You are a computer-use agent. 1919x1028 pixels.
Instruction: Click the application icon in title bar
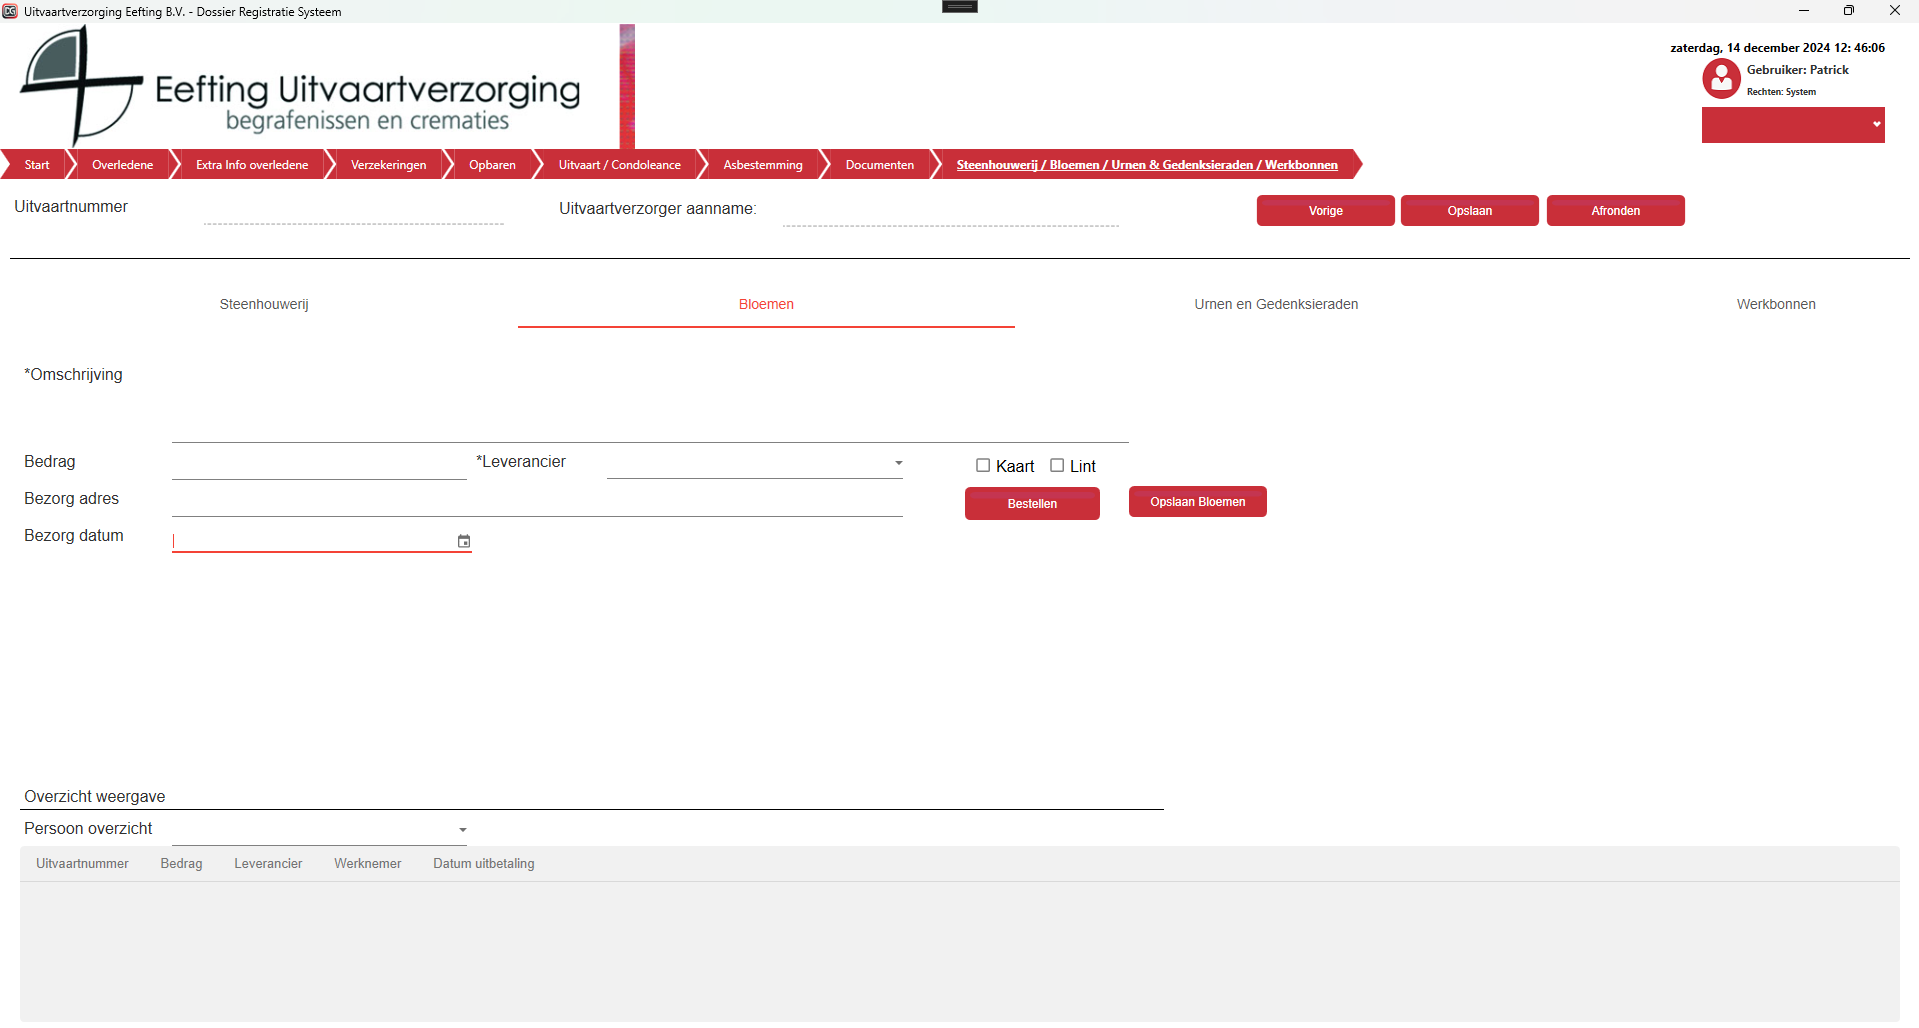click(10, 11)
